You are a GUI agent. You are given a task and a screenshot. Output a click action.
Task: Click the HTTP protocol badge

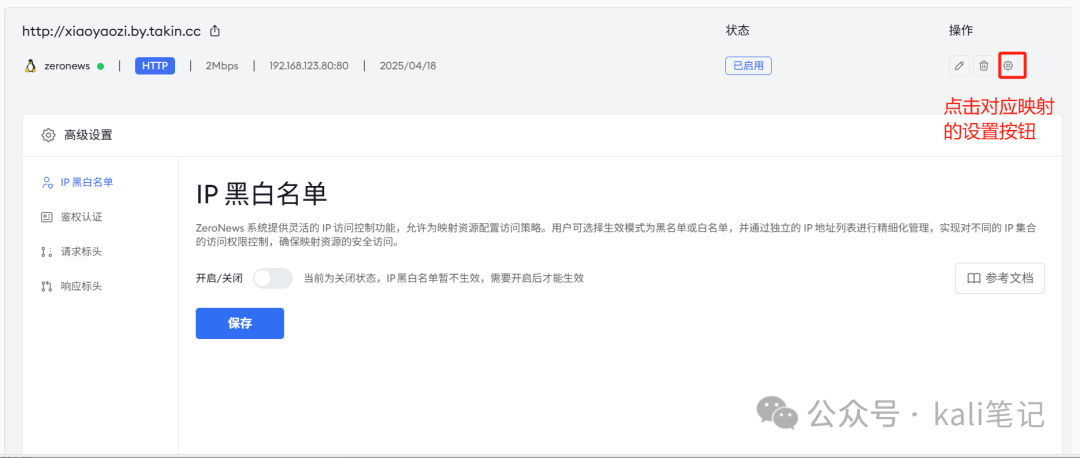tap(155, 66)
